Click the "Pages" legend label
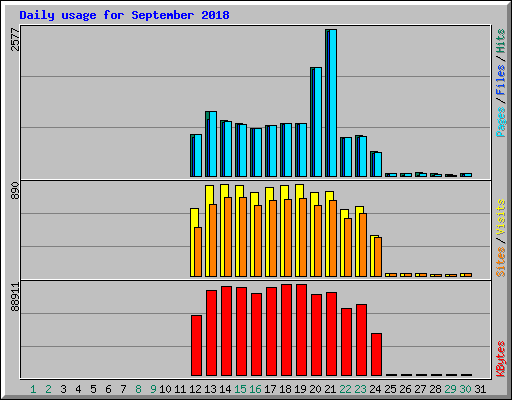 click(x=501, y=122)
